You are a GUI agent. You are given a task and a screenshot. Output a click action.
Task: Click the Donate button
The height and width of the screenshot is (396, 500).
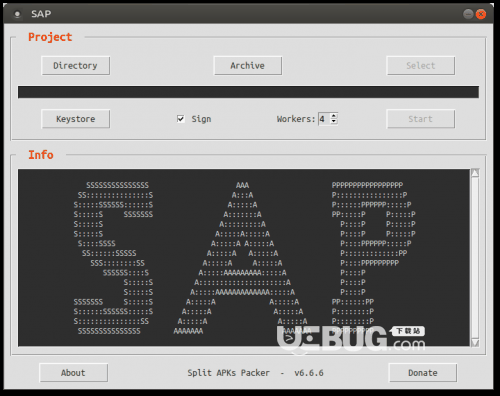pyautogui.click(x=423, y=373)
